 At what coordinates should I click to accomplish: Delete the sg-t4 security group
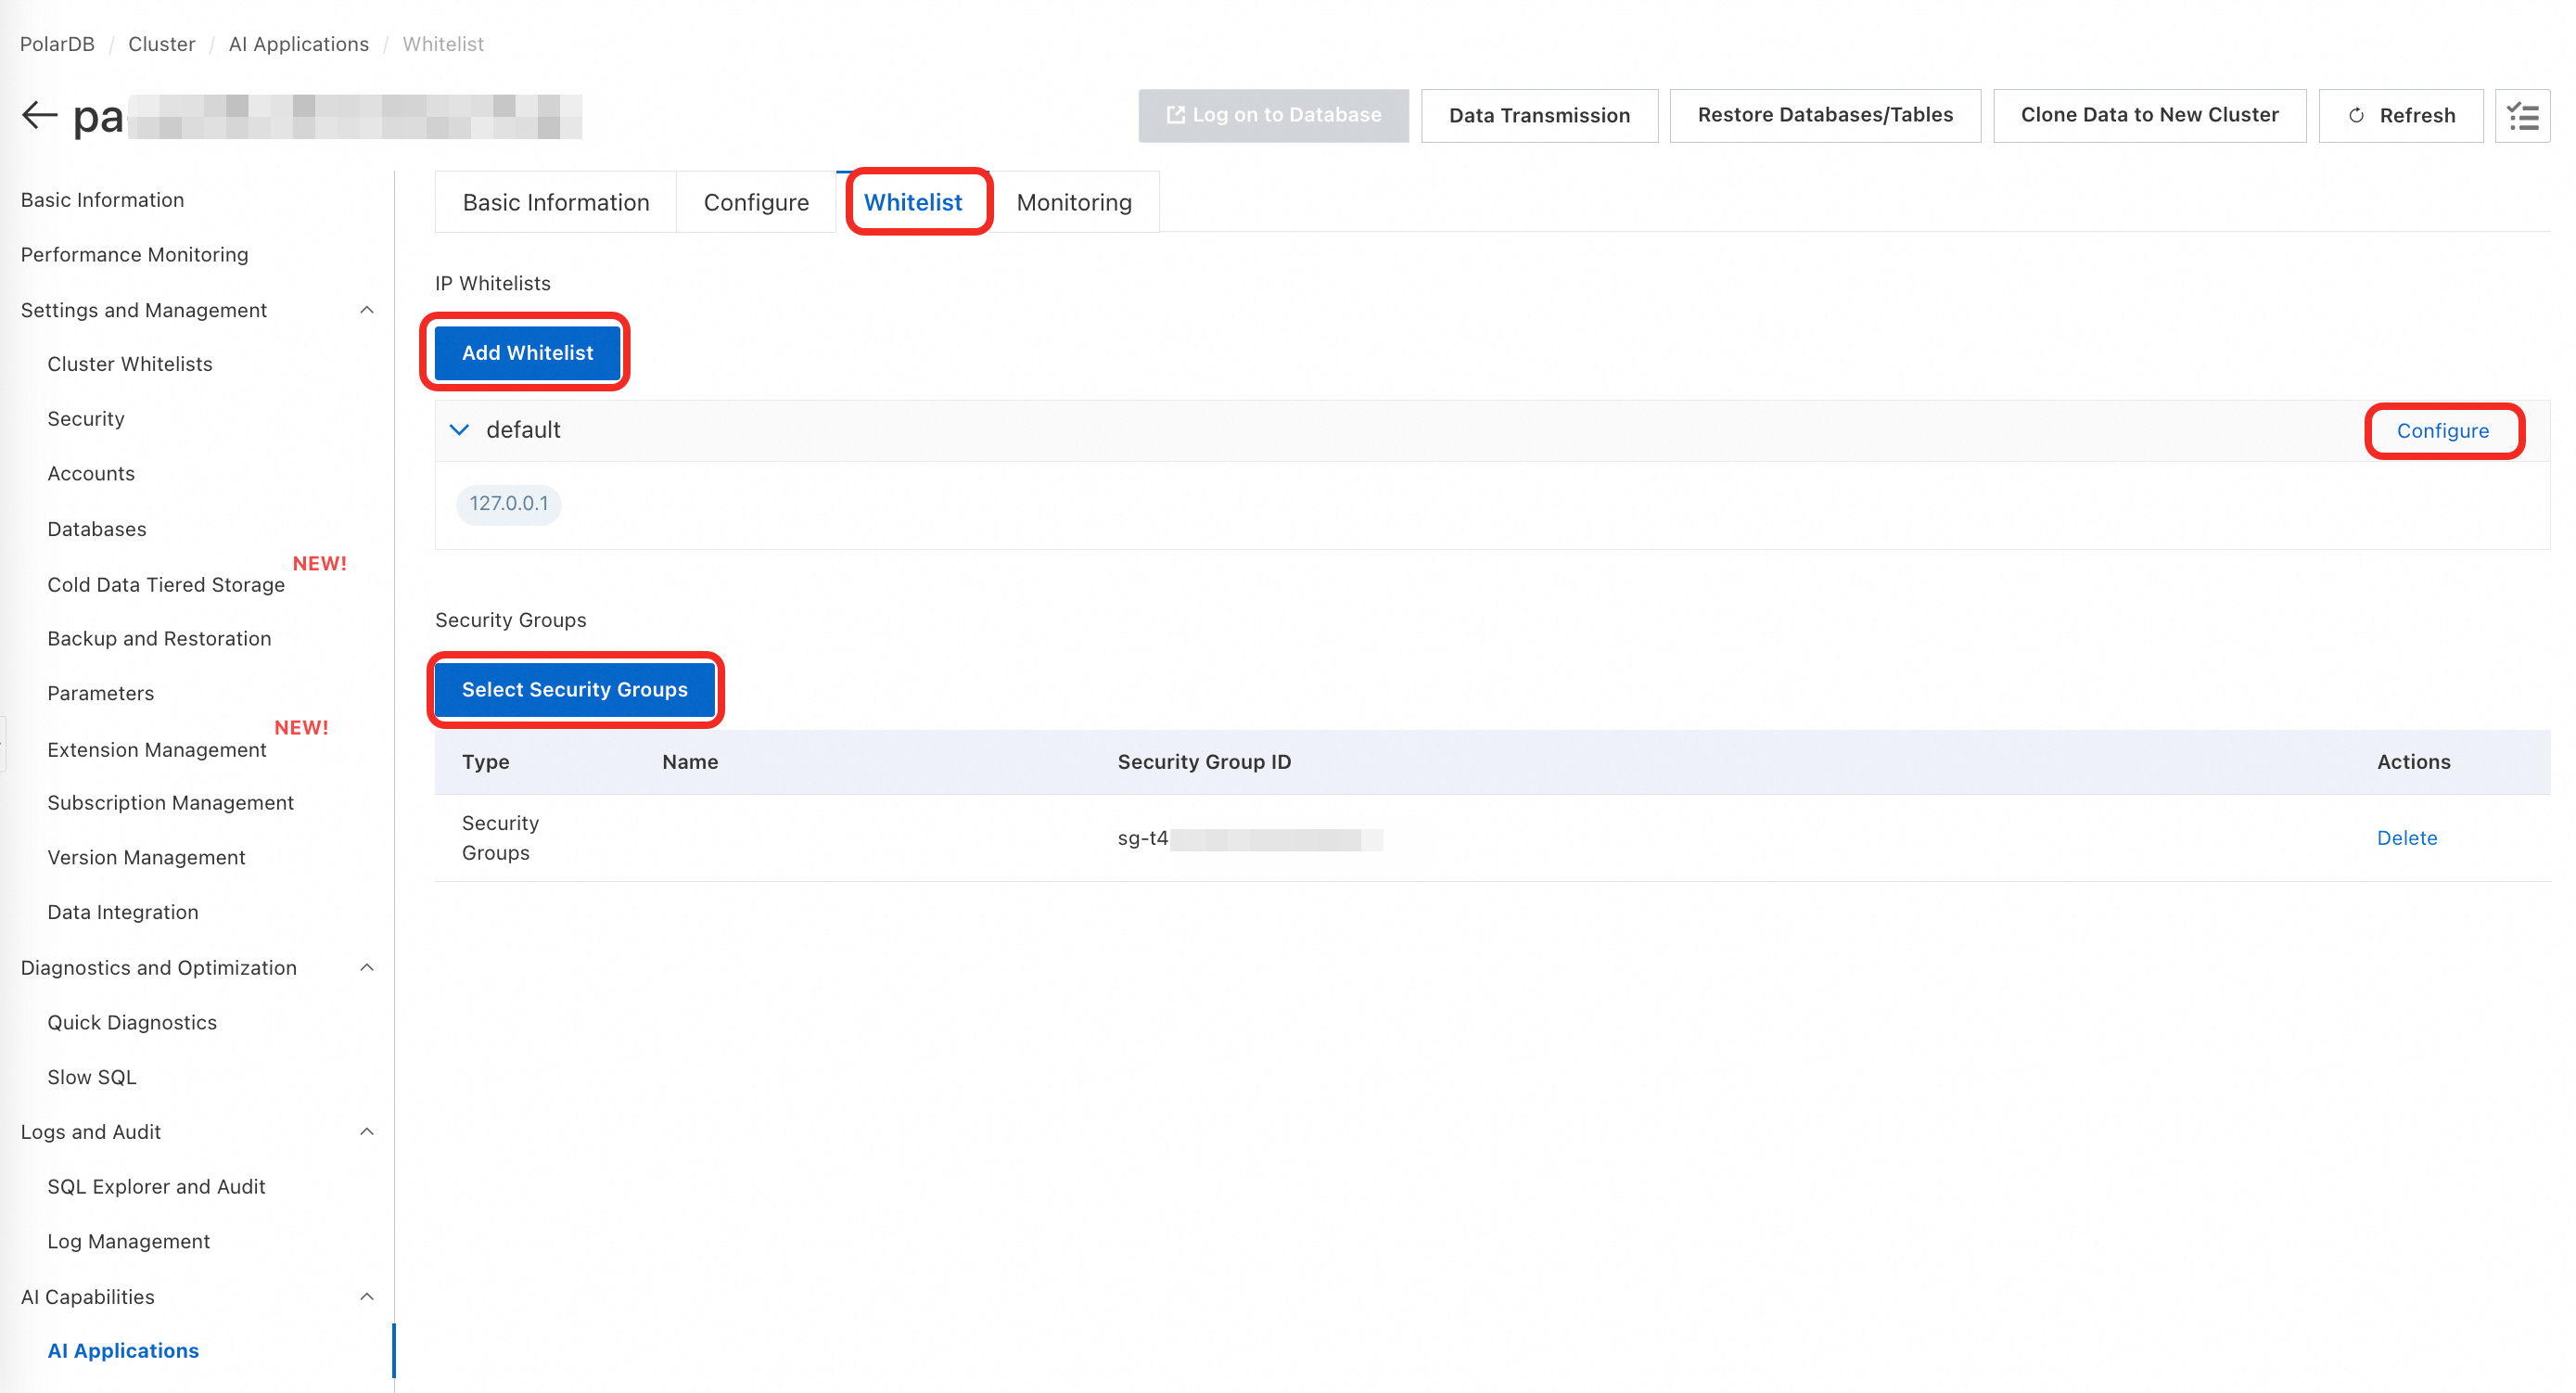pyautogui.click(x=2406, y=838)
